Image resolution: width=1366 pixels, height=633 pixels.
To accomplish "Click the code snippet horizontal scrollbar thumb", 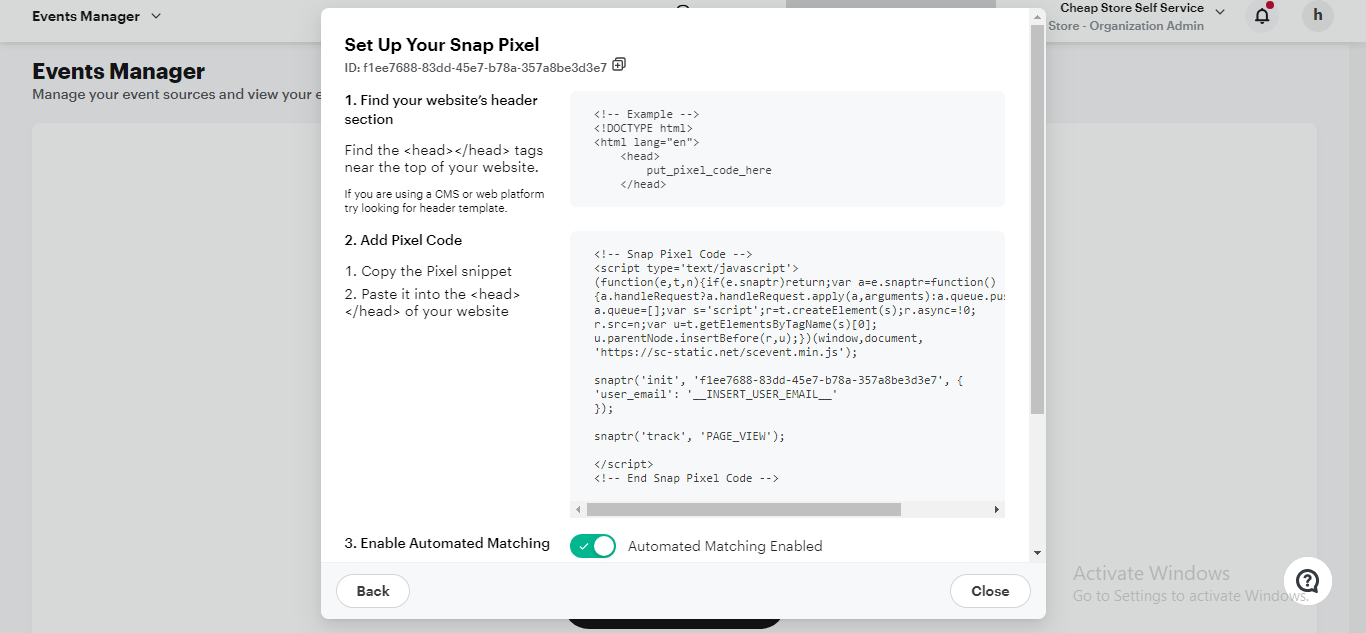I will 743,510.
